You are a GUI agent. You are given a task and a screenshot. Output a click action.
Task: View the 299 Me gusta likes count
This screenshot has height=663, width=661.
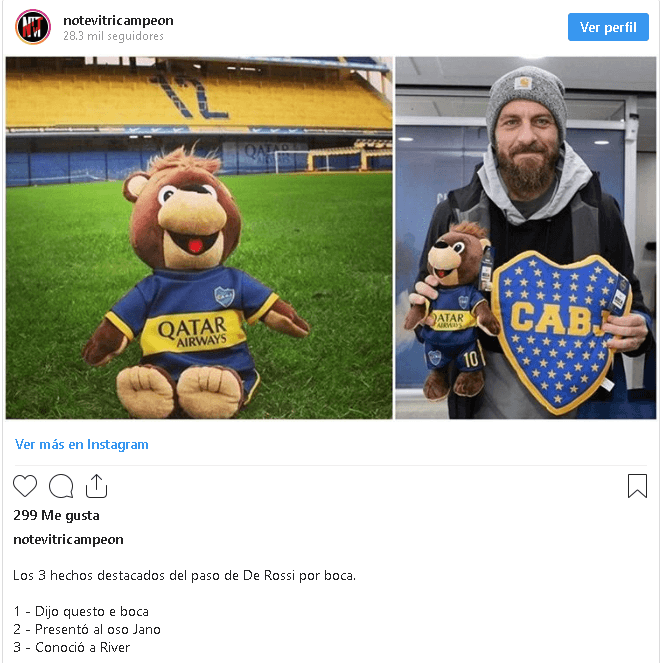click(x=56, y=515)
